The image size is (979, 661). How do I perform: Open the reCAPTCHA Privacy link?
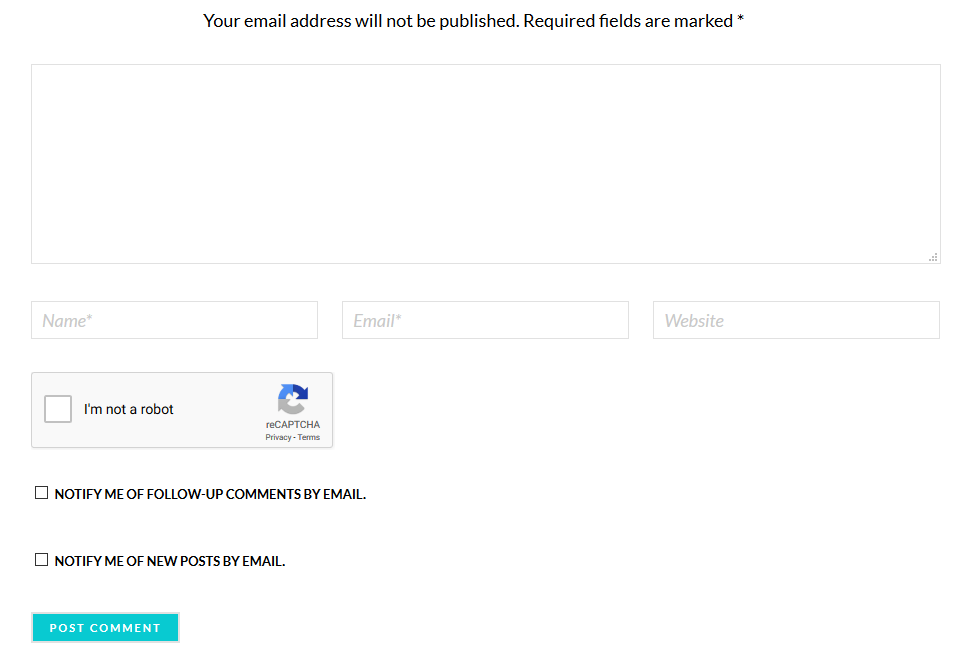tap(278, 438)
